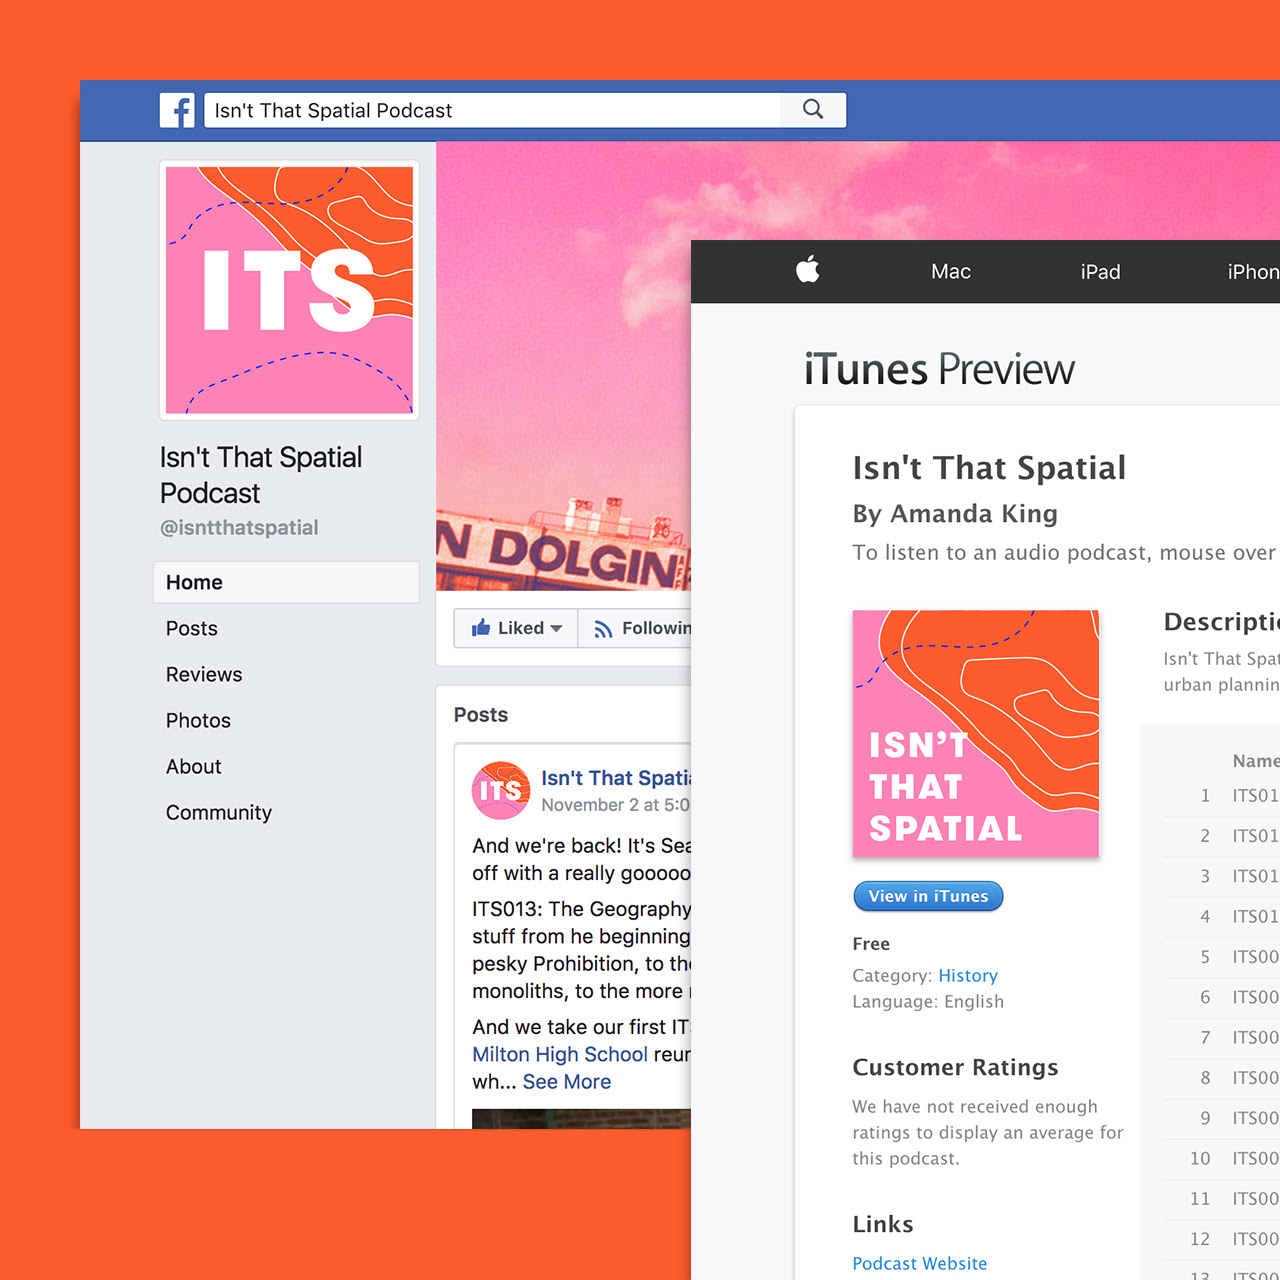This screenshot has height=1280, width=1280.
Task: Open the History category link
Action: click(x=968, y=976)
